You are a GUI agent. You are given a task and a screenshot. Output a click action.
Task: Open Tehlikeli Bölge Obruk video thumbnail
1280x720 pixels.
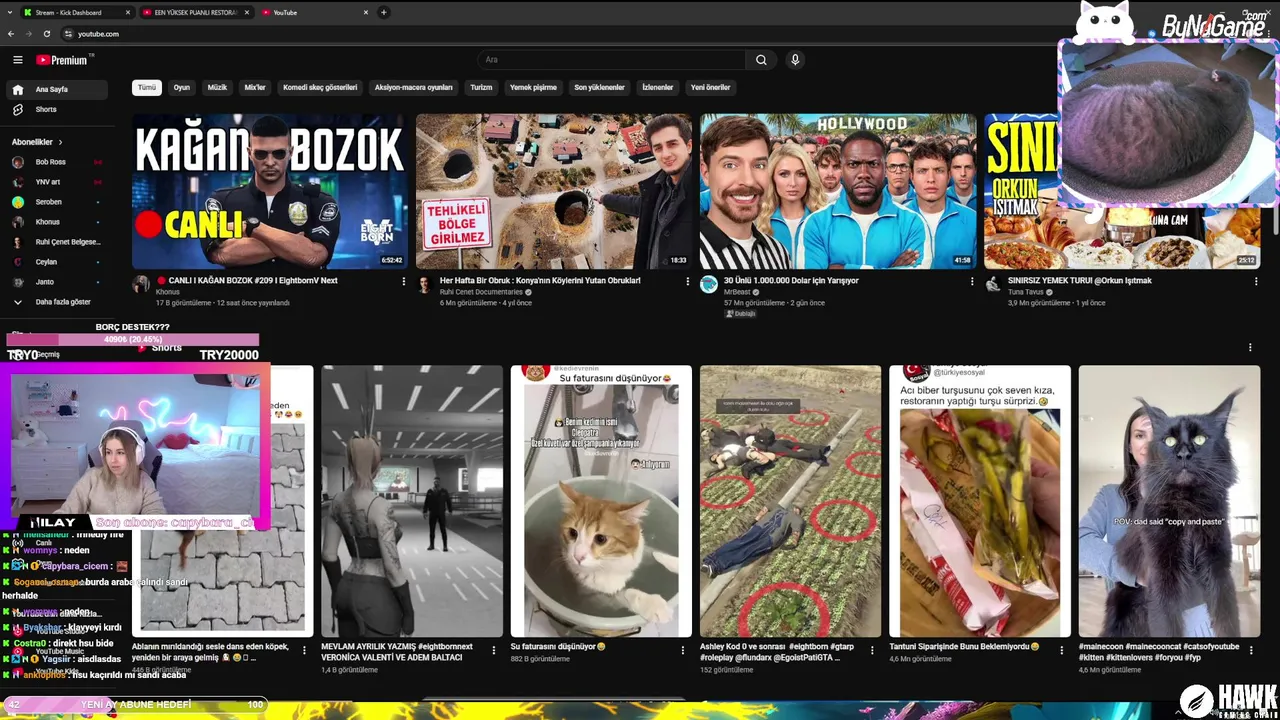pyautogui.click(x=554, y=191)
